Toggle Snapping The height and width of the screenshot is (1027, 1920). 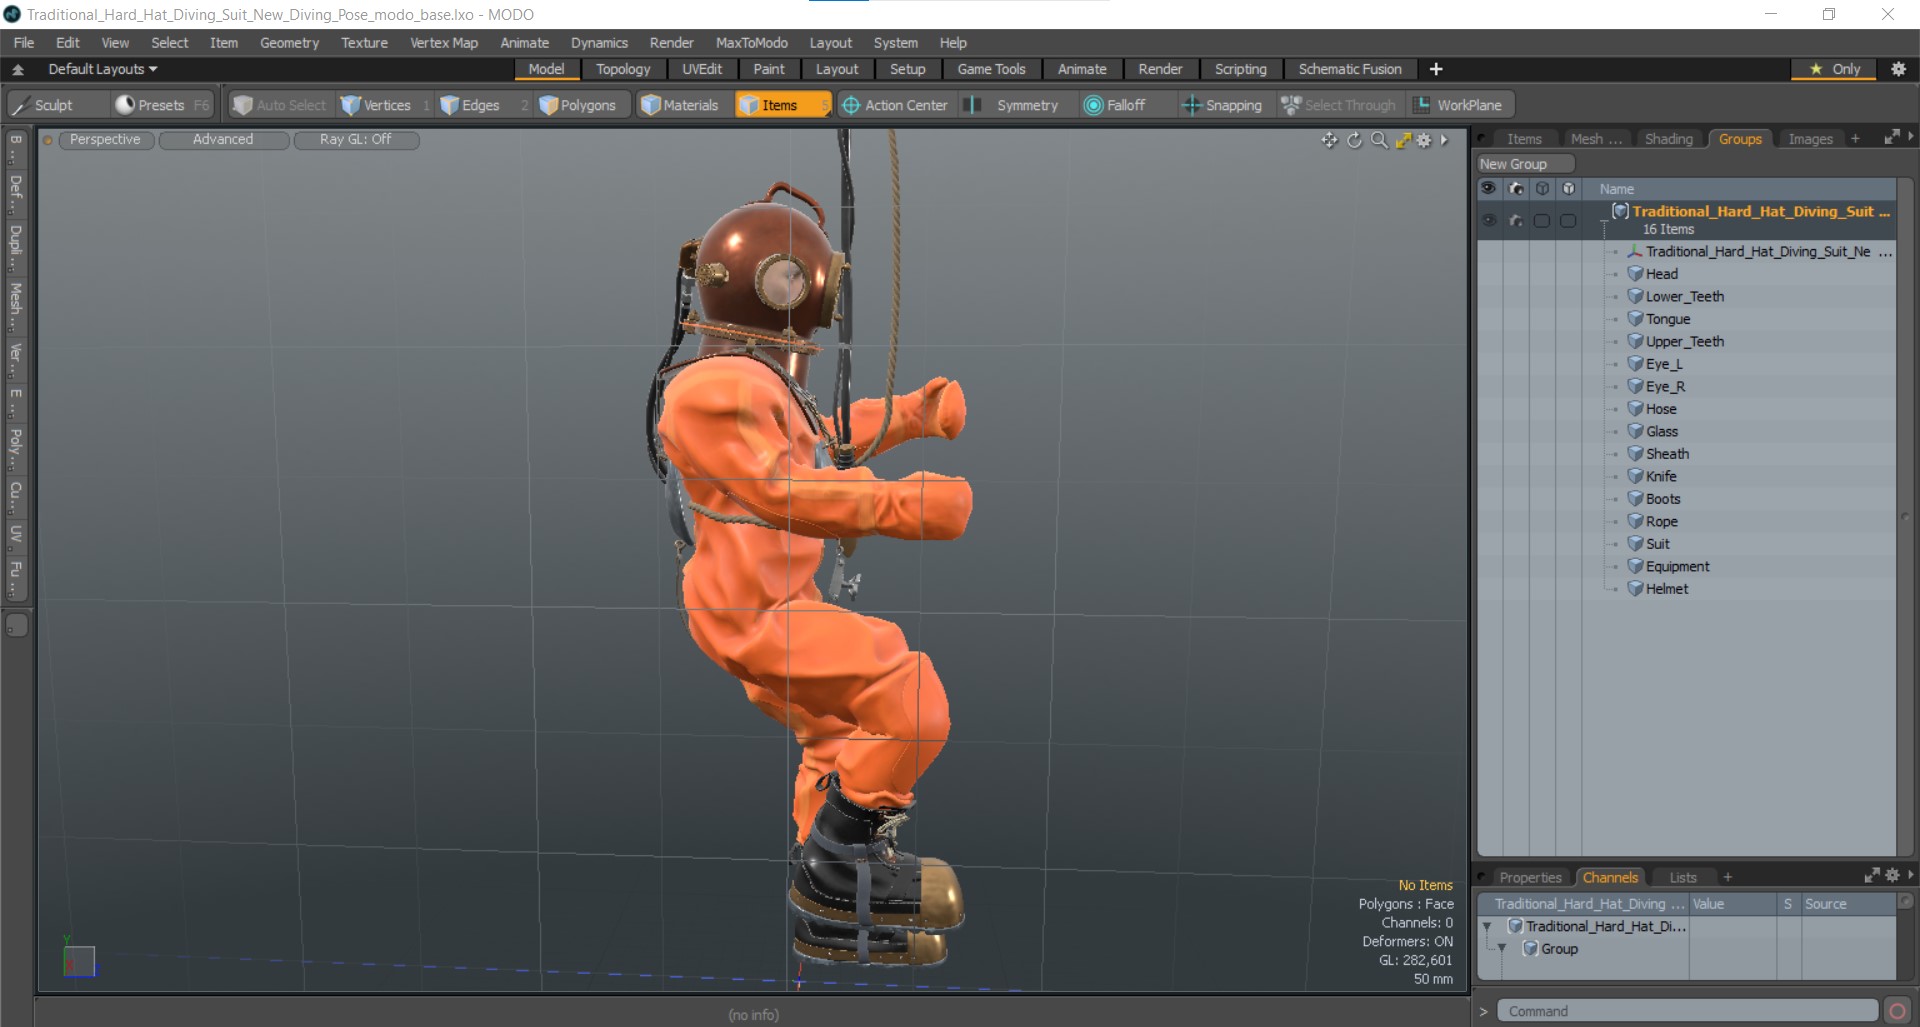1222,105
